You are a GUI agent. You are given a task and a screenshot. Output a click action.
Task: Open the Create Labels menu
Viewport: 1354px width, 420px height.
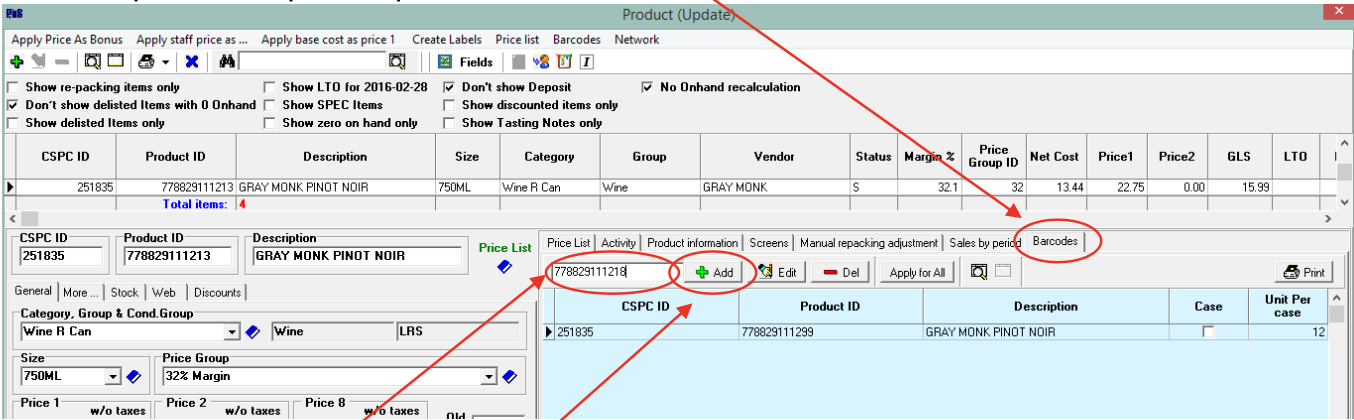pyautogui.click(x=445, y=39)
